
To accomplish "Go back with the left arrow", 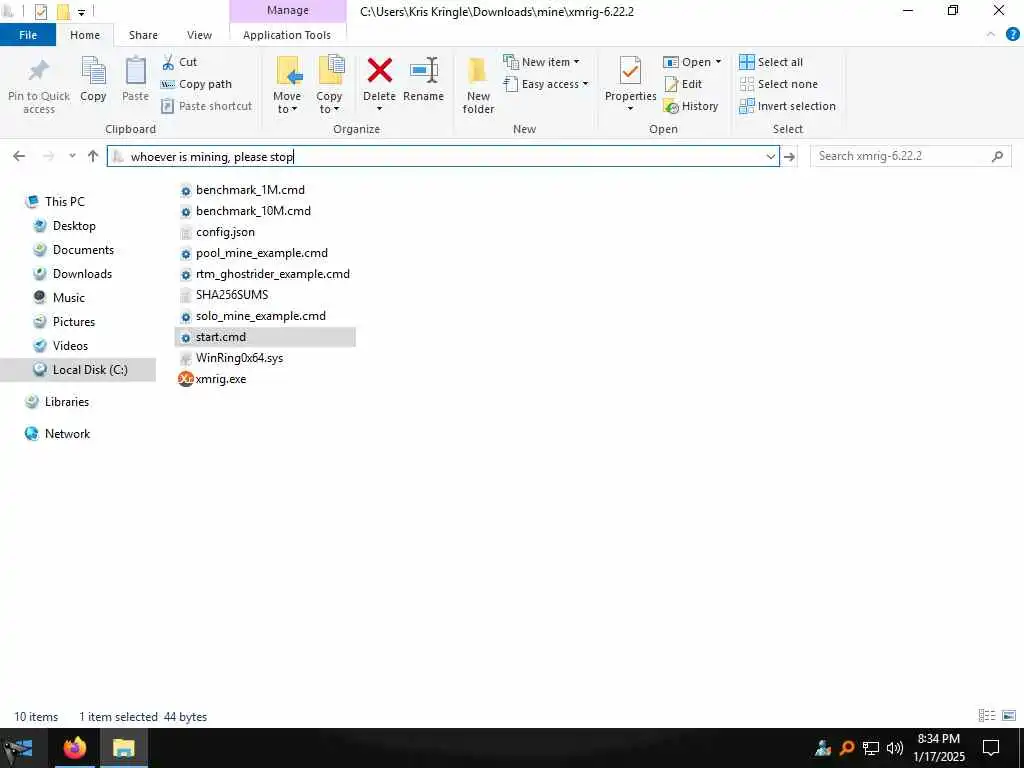I will tap(19, 156).
